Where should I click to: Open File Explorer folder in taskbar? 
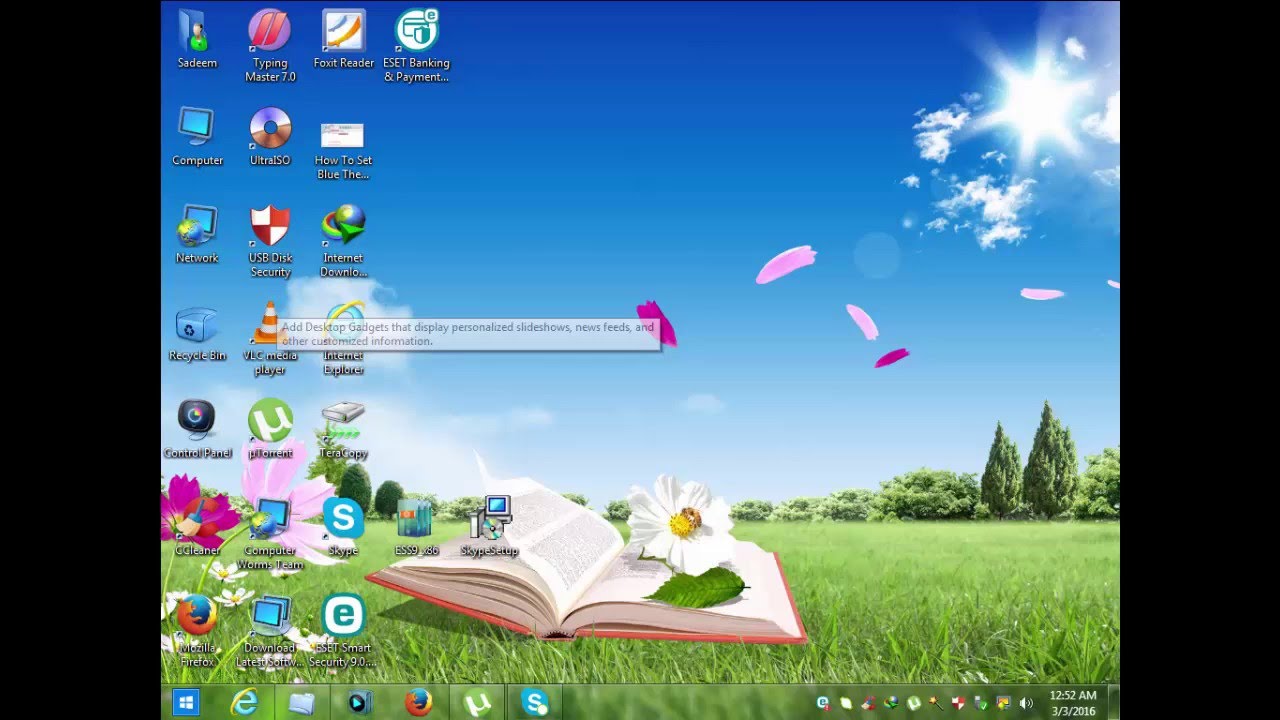click(302, 703)
